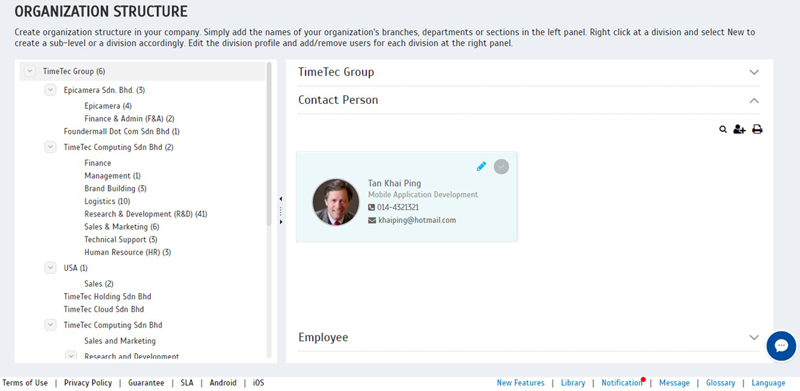The height and width of the screenshot is (391, 800).
Task: Collapse the Epicamera Sdn. Bhd. node
Action: (x=50, y=90)
